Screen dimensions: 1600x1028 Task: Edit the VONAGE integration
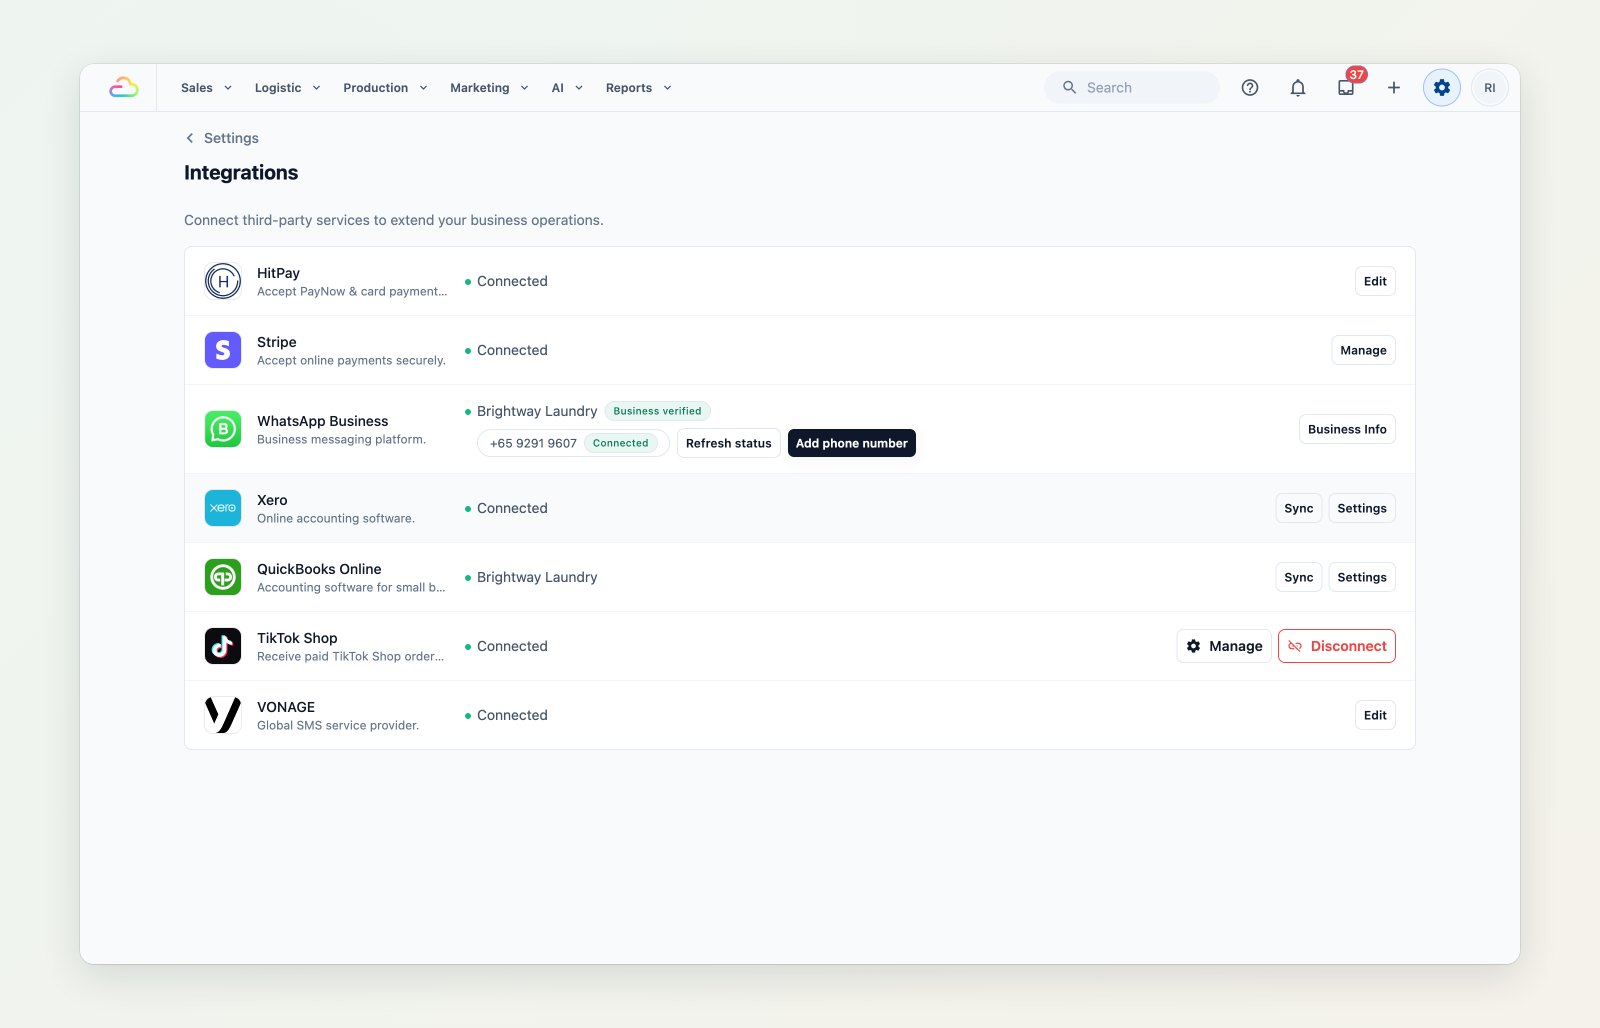(1375, 715)
